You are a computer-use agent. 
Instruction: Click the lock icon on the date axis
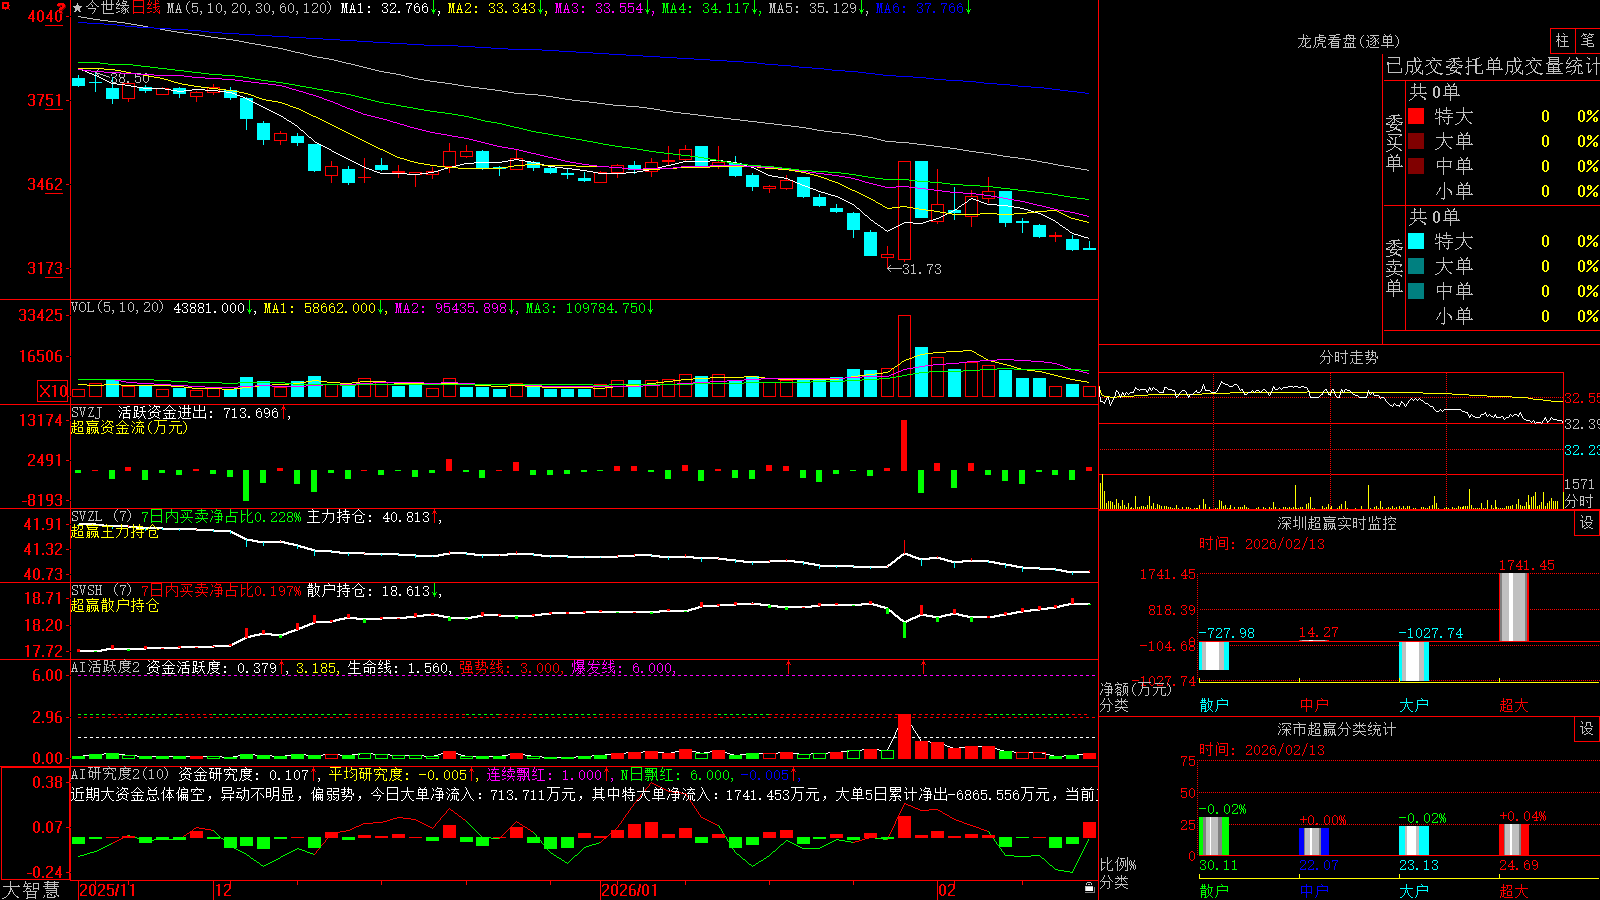1089,888
